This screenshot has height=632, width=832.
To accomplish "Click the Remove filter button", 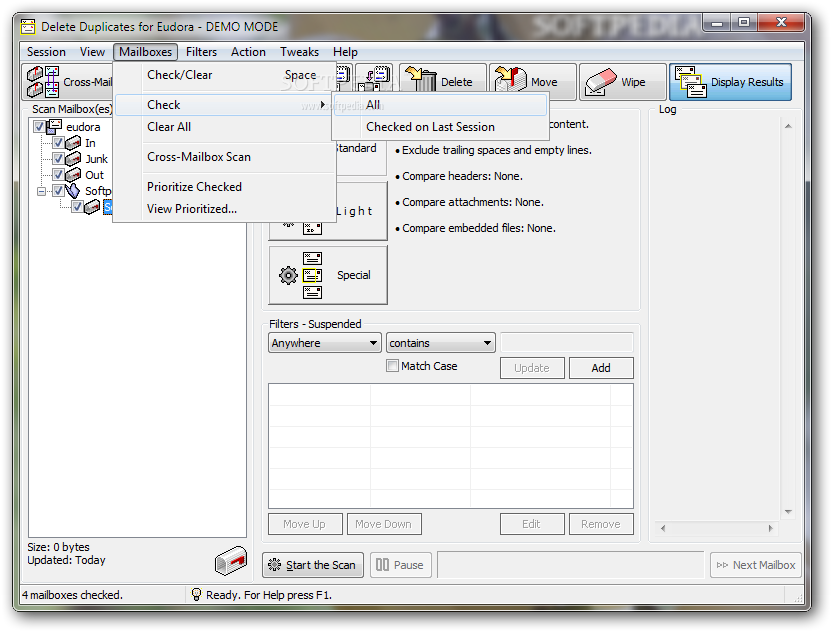I will click(x=601, y=524).
